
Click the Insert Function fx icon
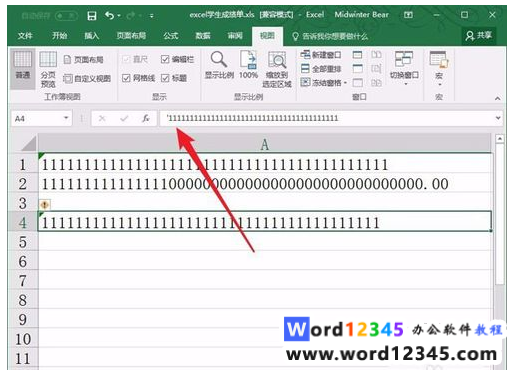tap(146, 118)
